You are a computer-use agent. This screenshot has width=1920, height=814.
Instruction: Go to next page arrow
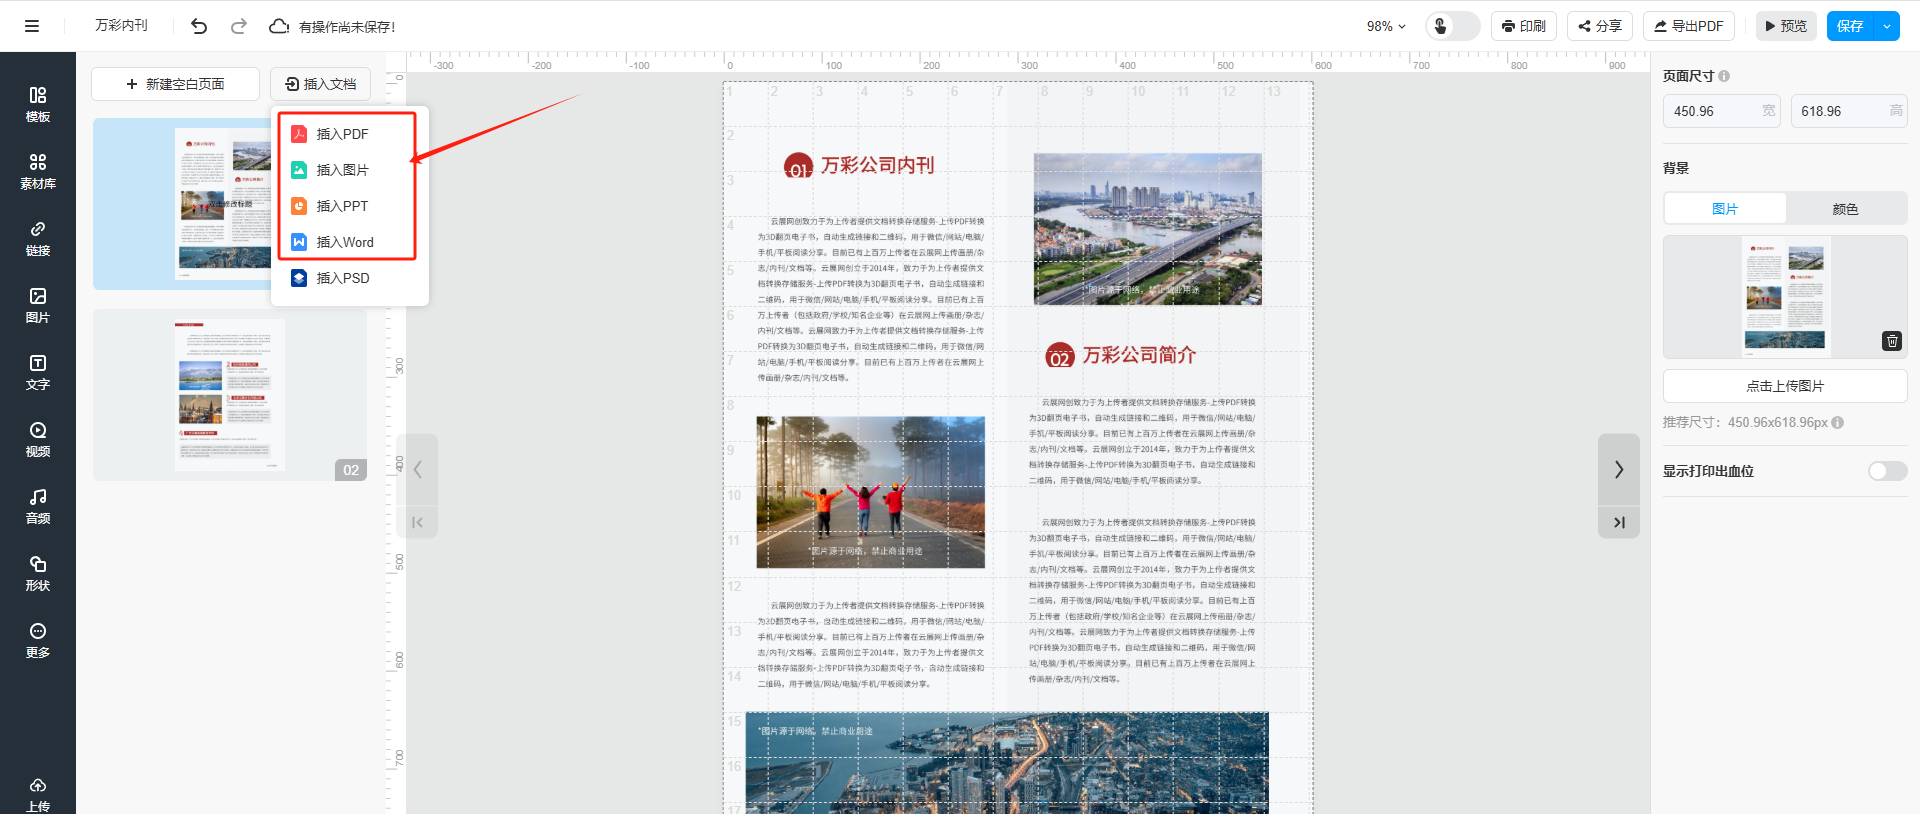point(1618,469)
